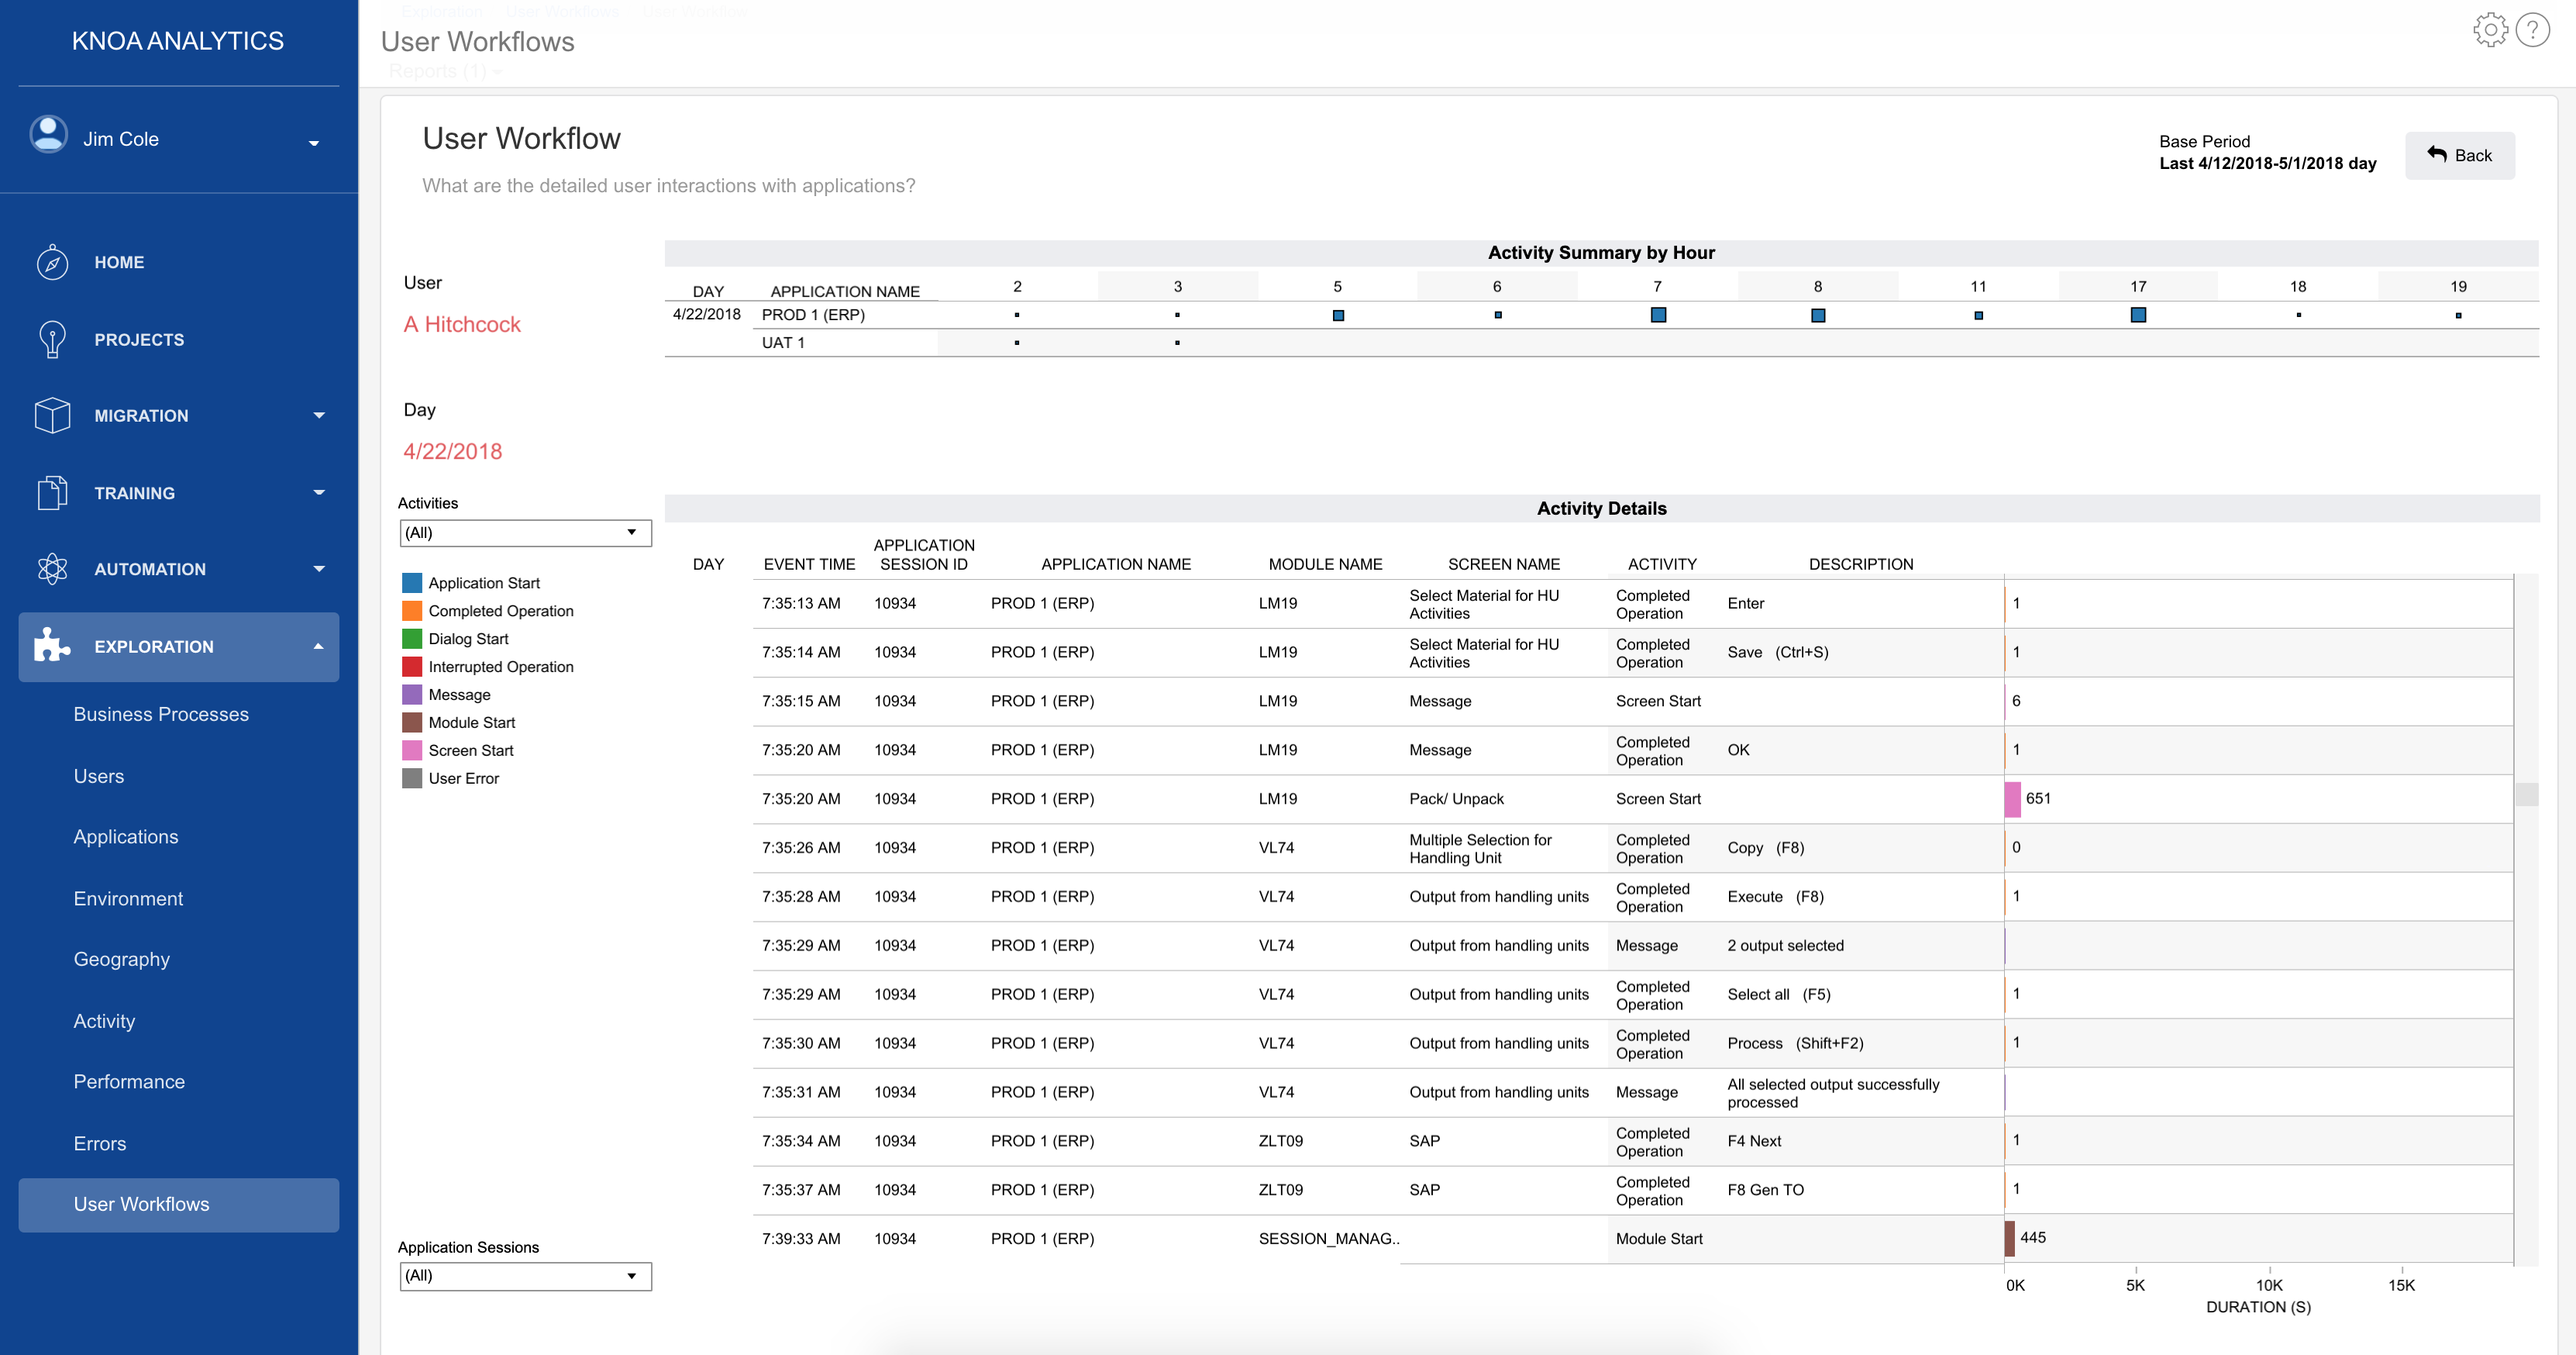Expand the Jim Cole account menu arrow
This screenshot has width=2576, height=1355.
[x=314, y=143]
